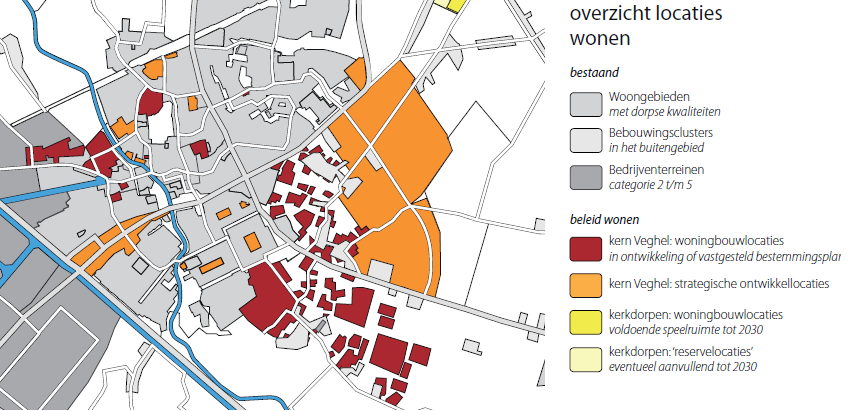Click 'in ontwikkeling of vastgesteld bestemmingsplan' text
The image size is (850, 411).
(725, 257)
